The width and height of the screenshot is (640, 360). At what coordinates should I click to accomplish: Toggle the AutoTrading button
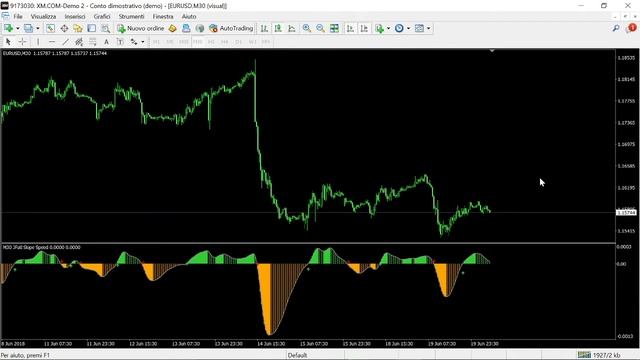coord(231,28)
